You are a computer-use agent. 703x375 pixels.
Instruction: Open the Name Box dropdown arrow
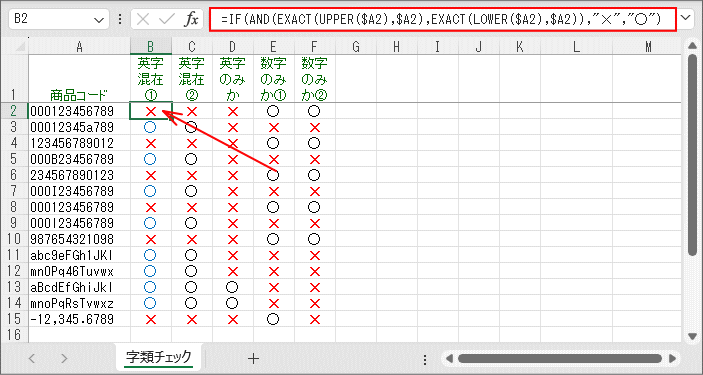point(99,20)
